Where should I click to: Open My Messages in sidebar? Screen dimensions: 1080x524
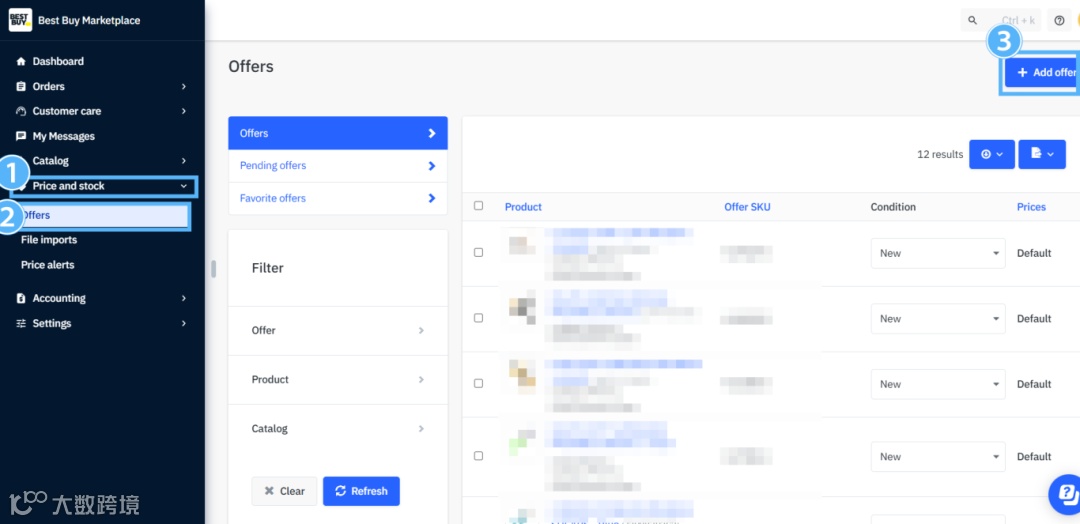[63, 136]
